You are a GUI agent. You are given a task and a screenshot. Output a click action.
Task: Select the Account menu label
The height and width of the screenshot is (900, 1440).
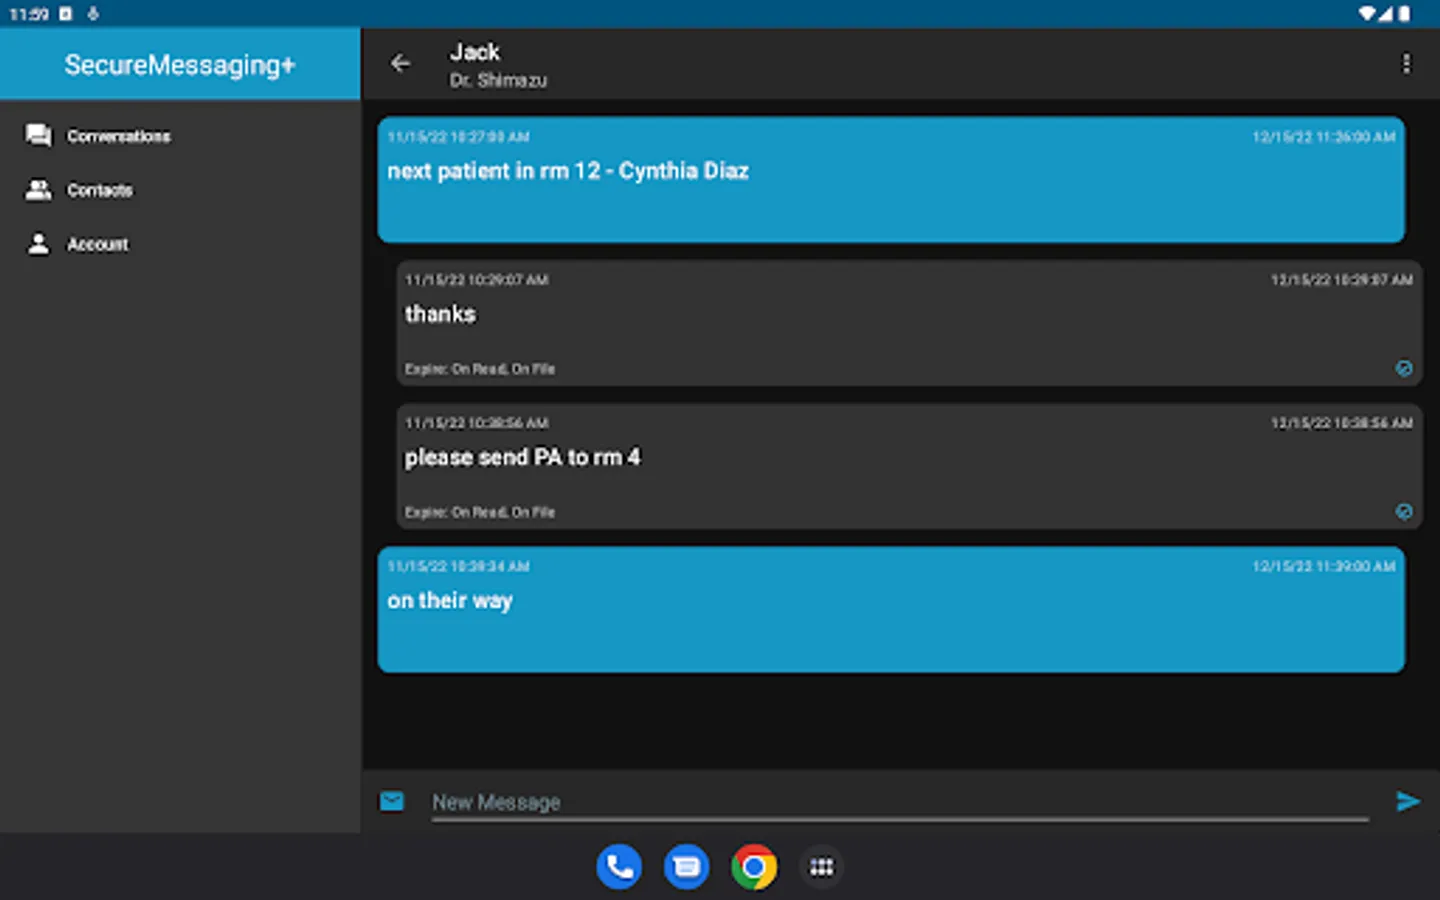coord(98,244)
